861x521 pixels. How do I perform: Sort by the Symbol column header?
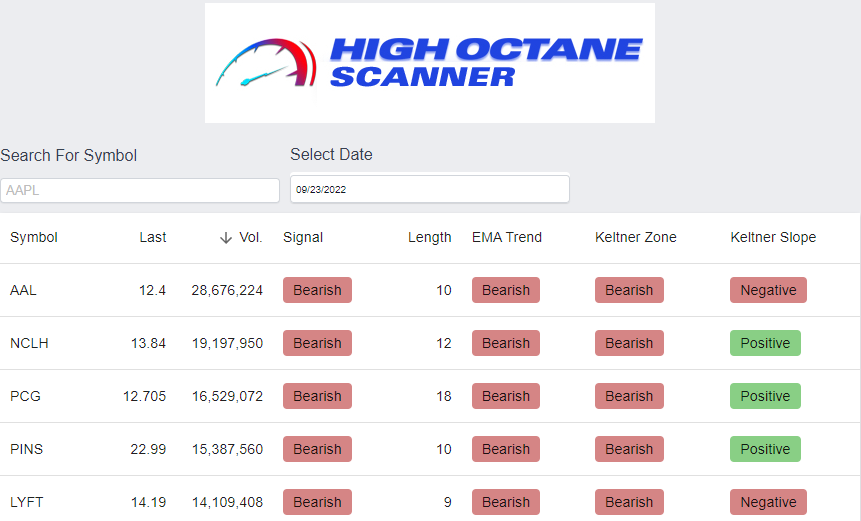[x=33, y=237]
